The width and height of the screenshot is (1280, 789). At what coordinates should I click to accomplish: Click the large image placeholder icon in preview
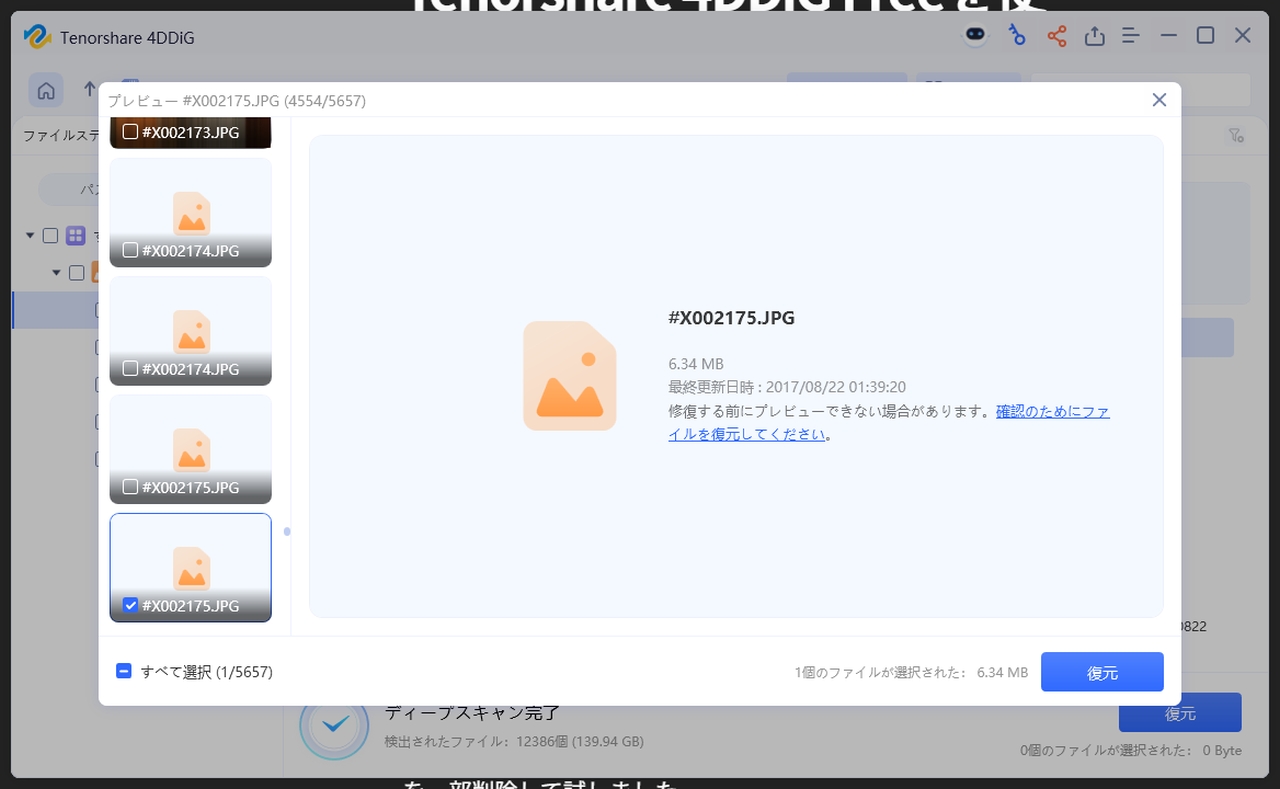click(x=570, y=376)
